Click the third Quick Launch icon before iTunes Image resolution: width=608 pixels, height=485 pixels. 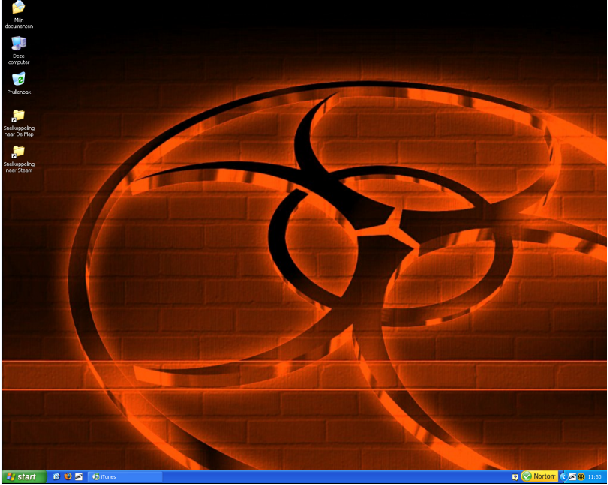click(80, 477)
